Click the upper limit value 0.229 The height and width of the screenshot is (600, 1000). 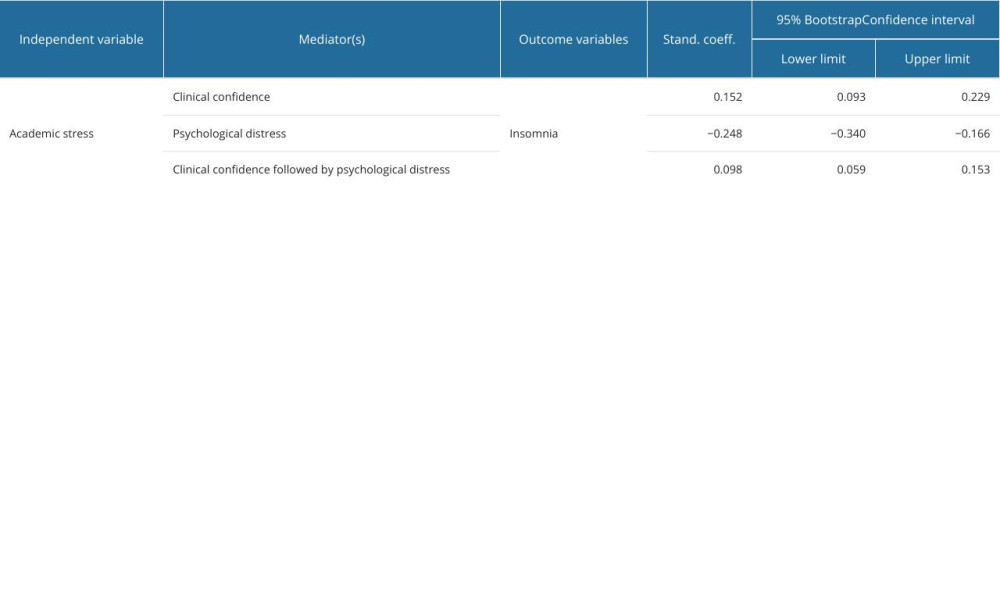976,97
